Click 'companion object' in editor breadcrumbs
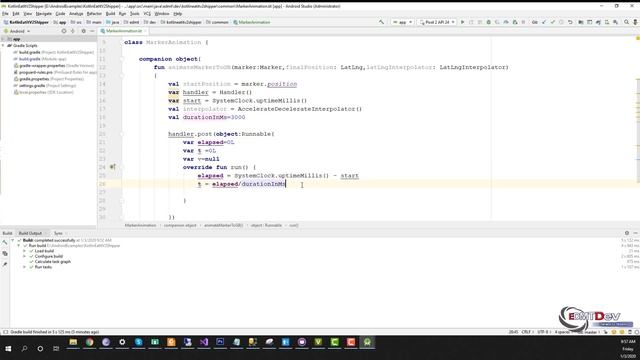This screenshot has width=640, height=360. 180,225
